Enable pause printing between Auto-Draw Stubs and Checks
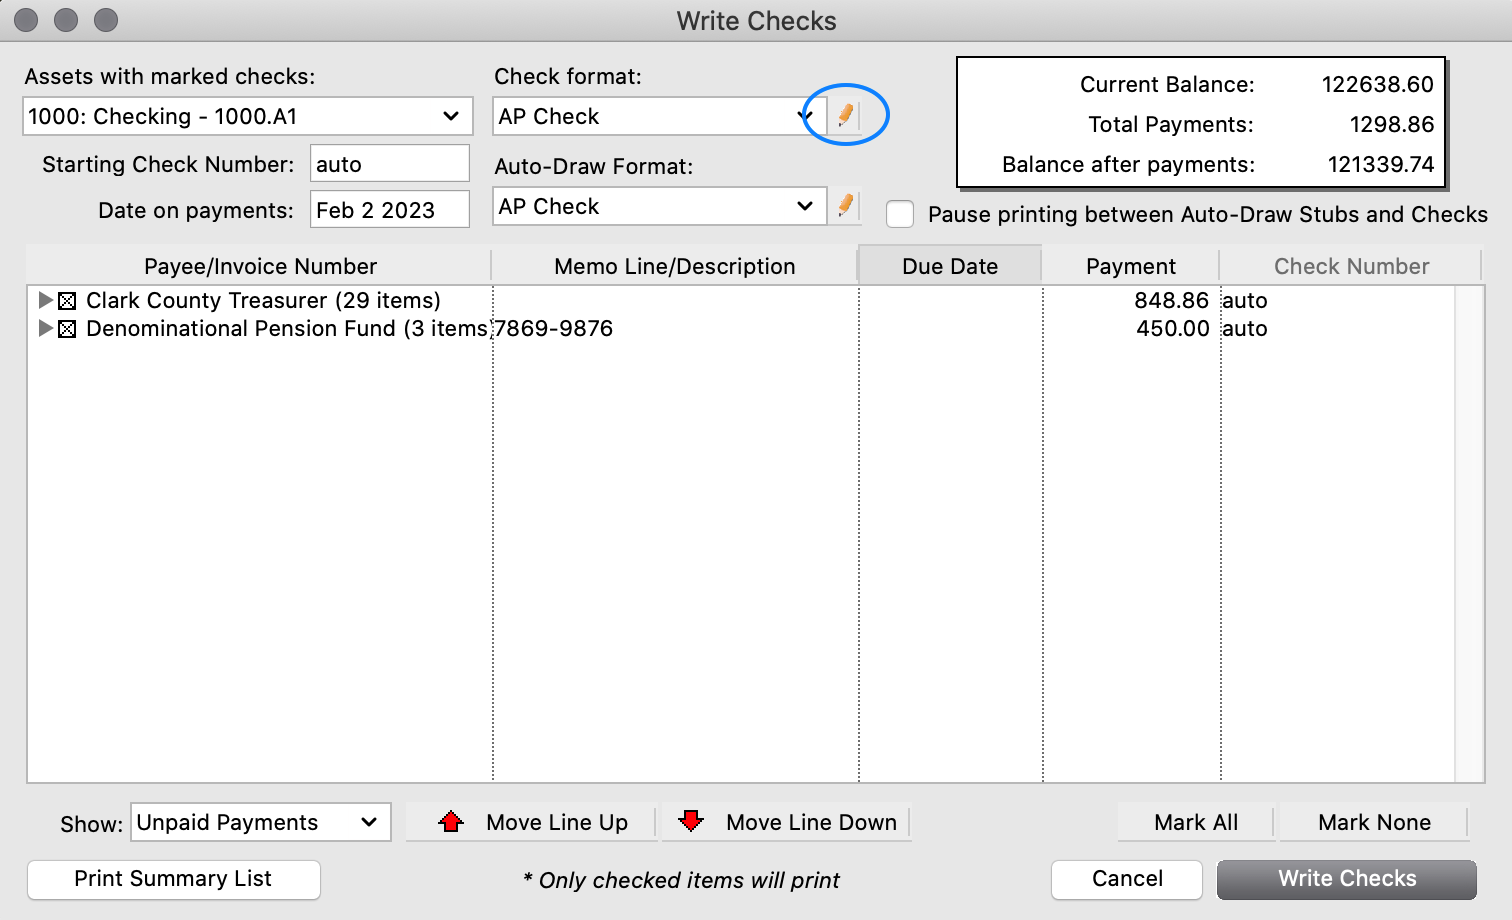The image size is (1512, 920). (x=900, y=214)
